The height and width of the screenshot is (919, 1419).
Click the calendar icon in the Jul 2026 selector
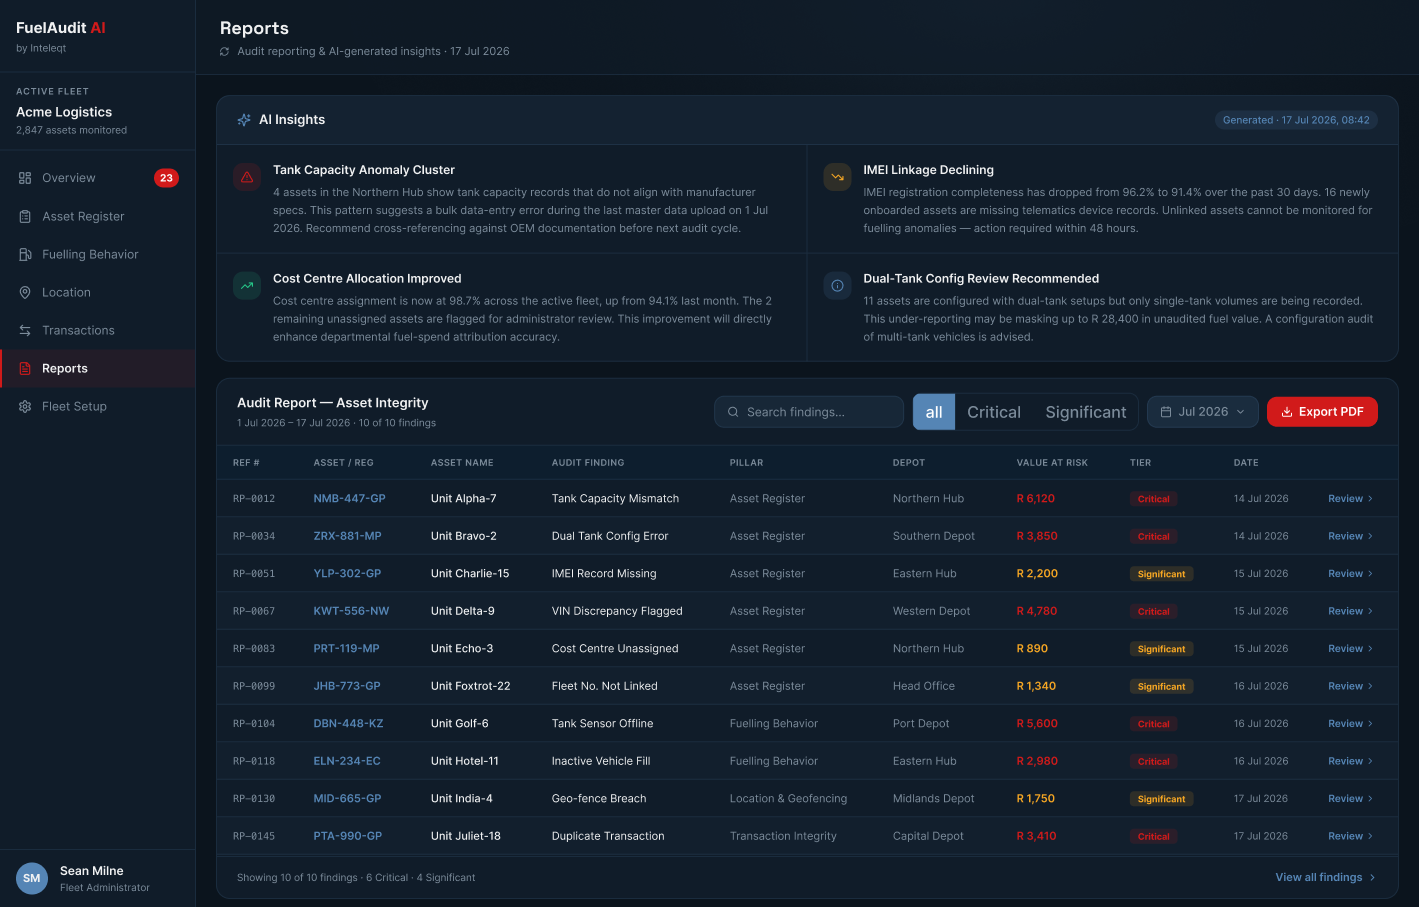pos(1166,412)
